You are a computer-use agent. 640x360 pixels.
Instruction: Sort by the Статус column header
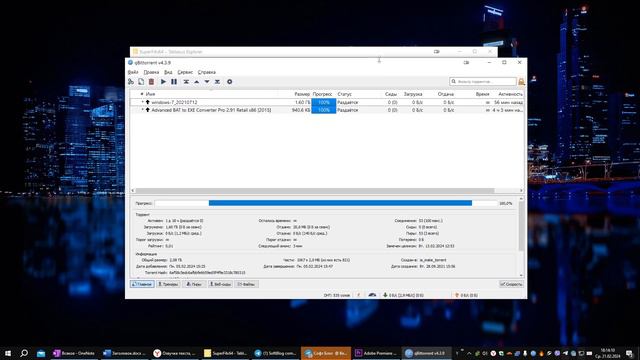tap(344, 94)
